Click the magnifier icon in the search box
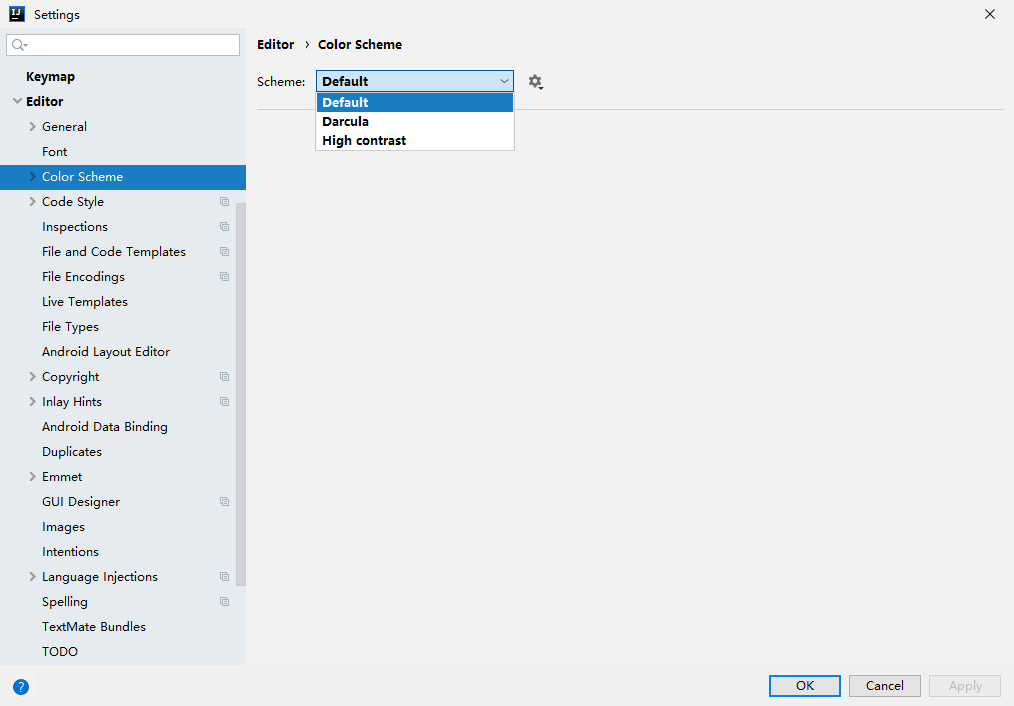Screen dimensions: 1014x706 tap(19, 45)
